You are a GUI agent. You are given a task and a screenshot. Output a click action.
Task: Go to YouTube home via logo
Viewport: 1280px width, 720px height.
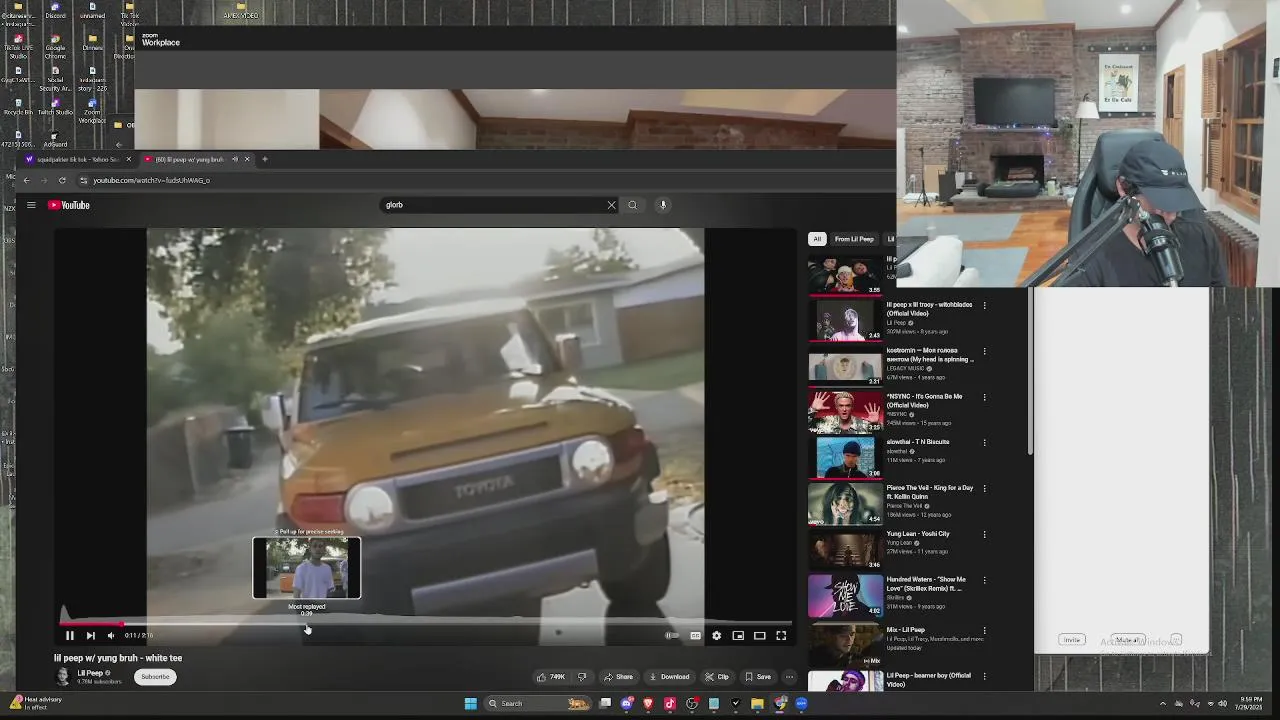pos(69,205)
